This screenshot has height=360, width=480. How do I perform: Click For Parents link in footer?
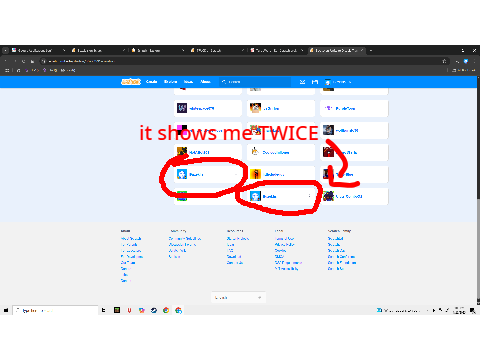129,245
